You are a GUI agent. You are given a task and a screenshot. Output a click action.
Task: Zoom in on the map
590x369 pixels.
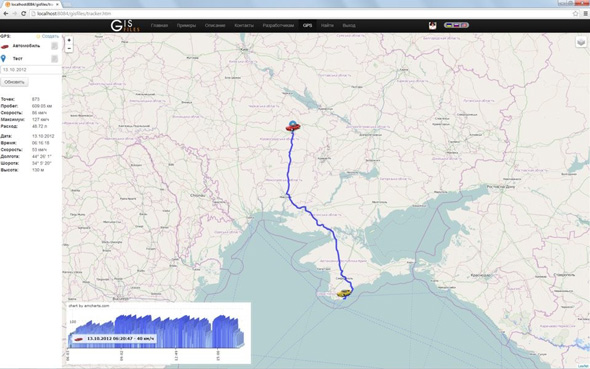click(69, 40)
